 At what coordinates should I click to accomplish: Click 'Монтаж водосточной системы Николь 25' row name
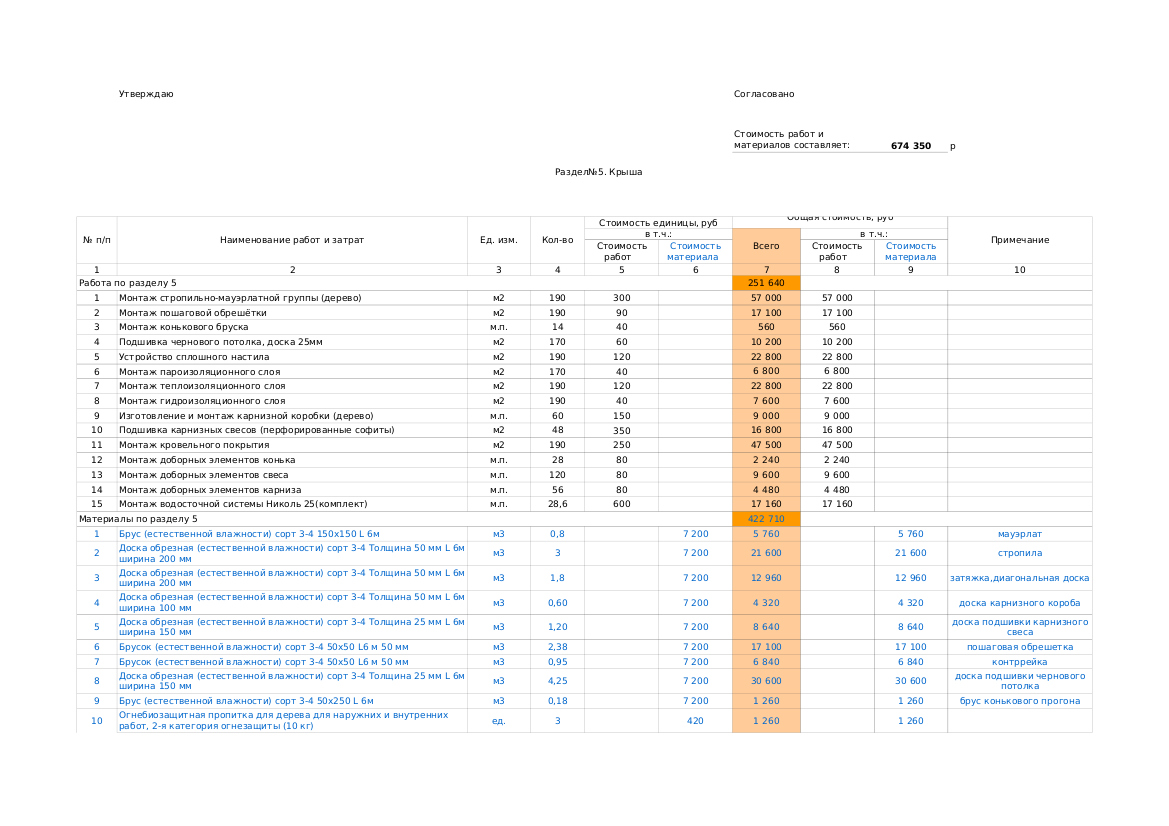click(x=243, y=504)
